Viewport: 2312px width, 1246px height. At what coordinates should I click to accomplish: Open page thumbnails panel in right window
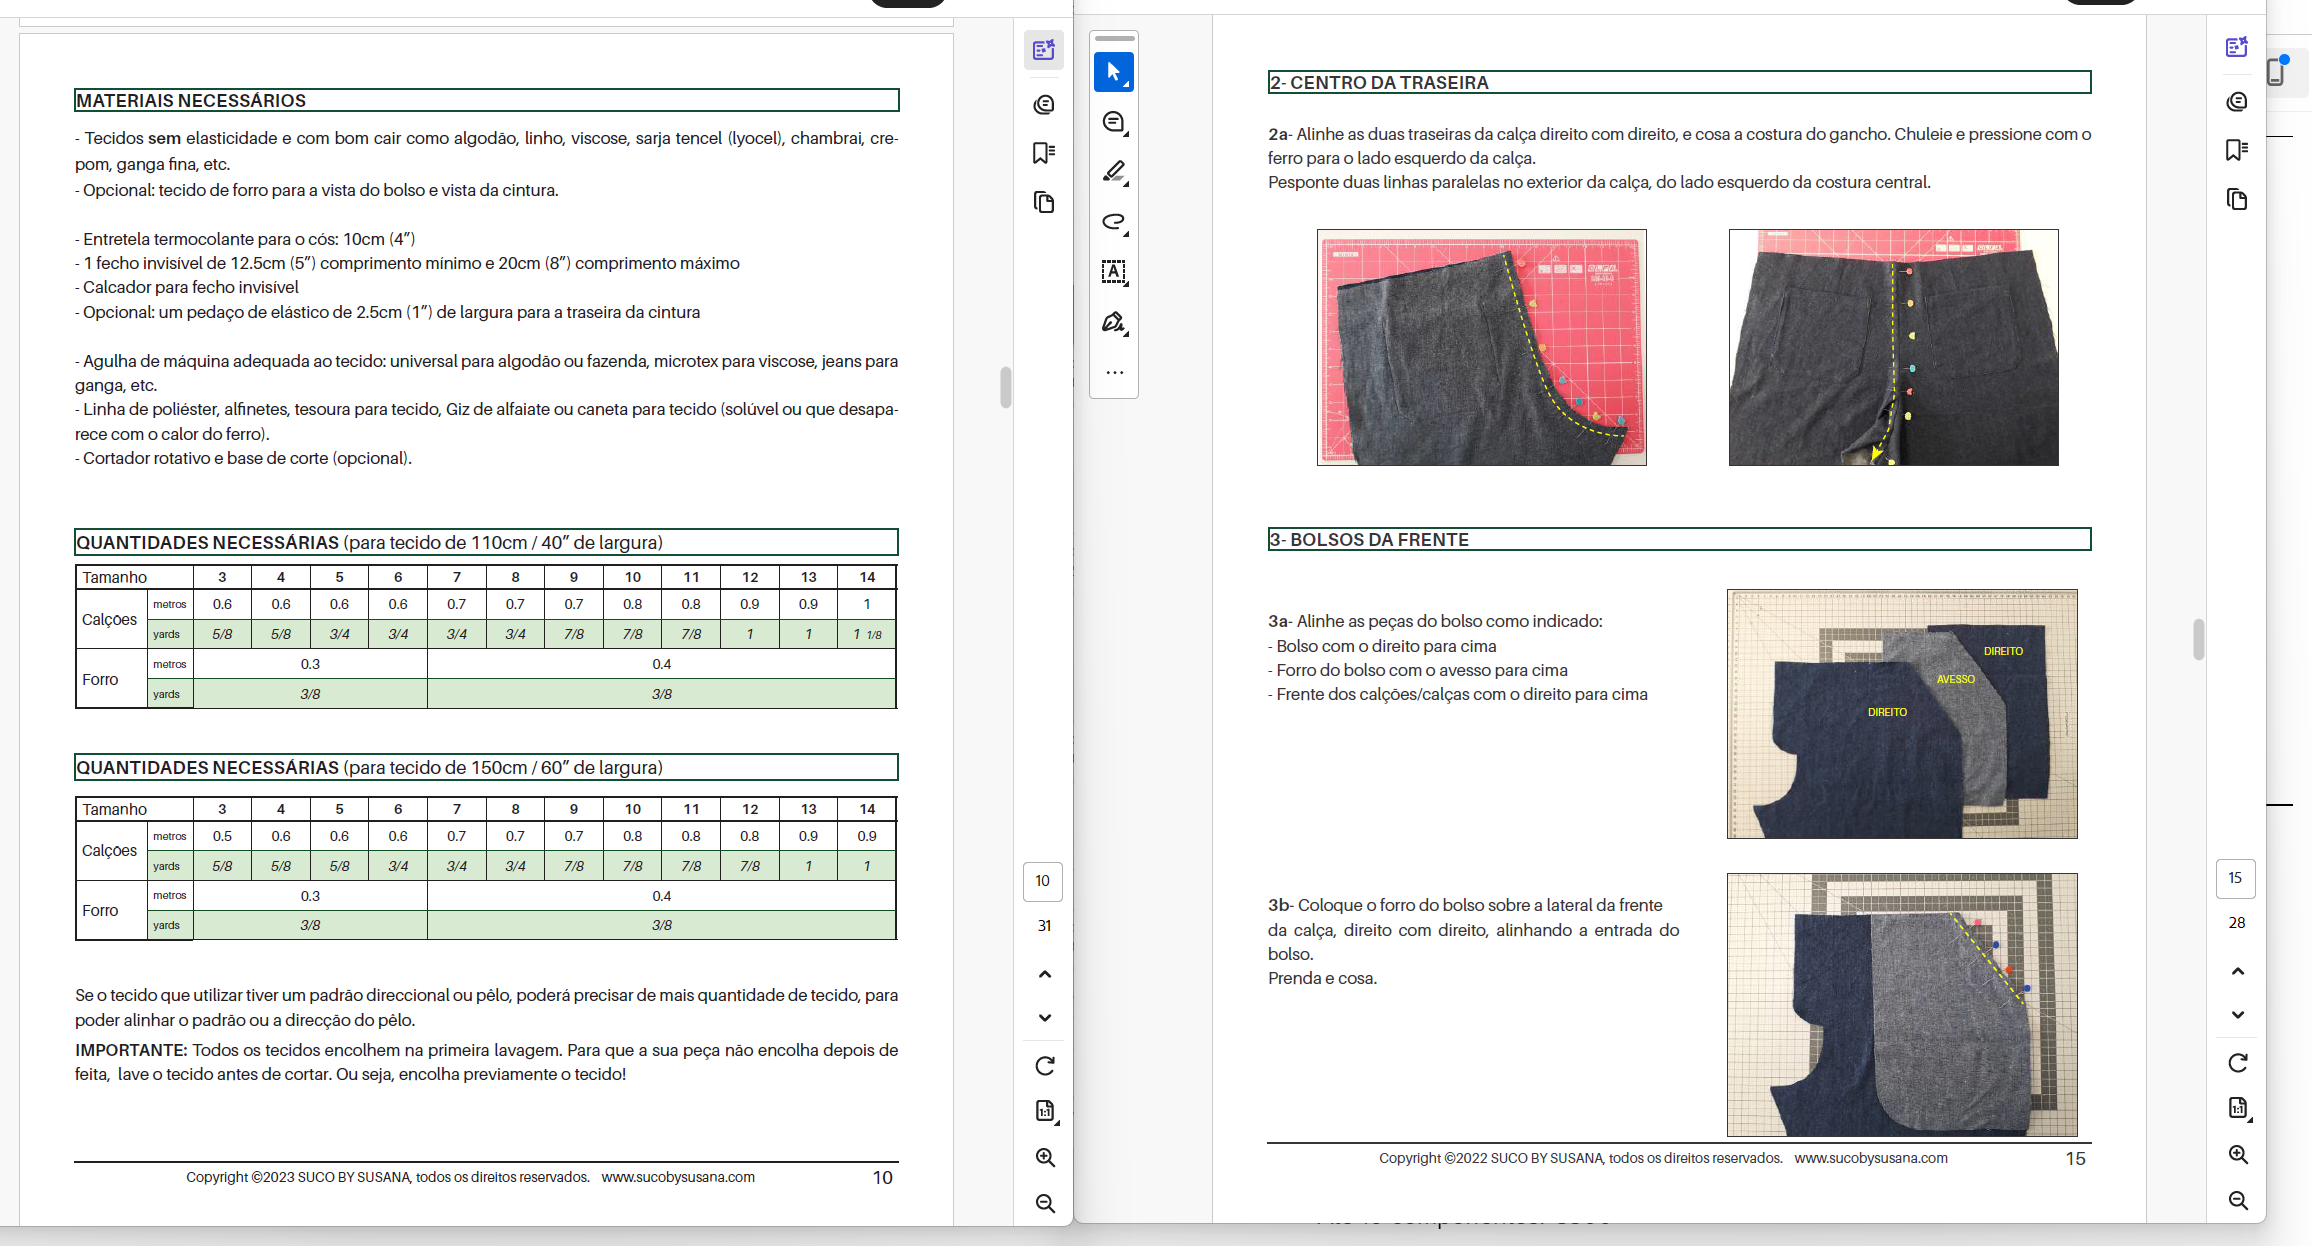[2237, 200]
